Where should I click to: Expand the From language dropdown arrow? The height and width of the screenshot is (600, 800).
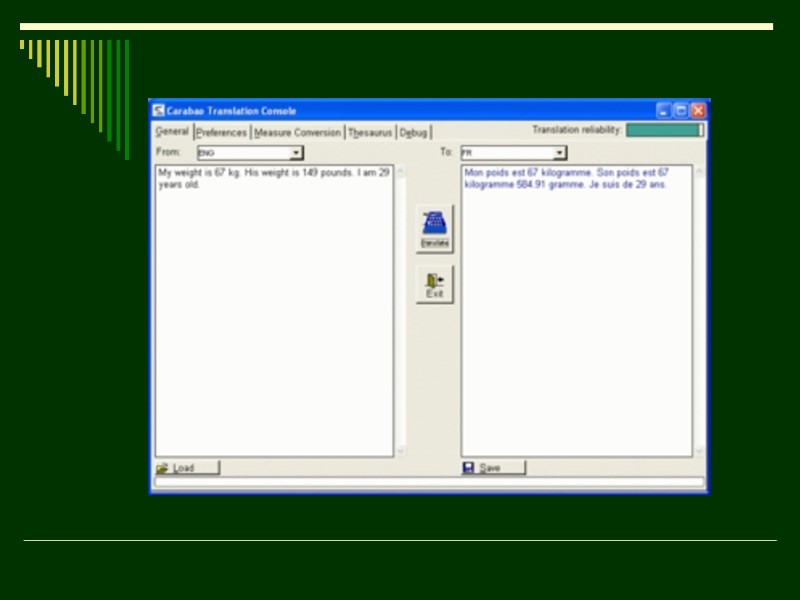(x=296, y=153)
